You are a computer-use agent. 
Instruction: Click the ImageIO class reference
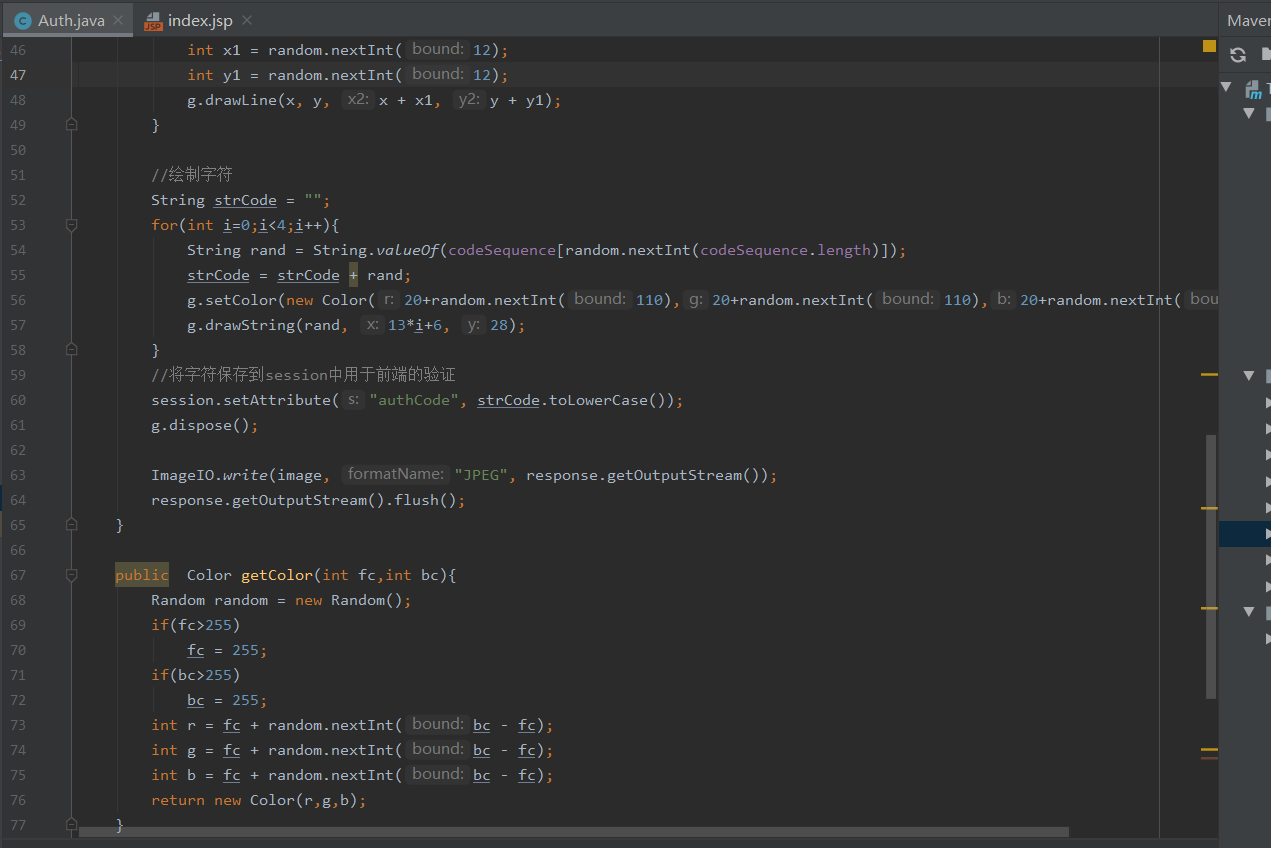[183, 475]
